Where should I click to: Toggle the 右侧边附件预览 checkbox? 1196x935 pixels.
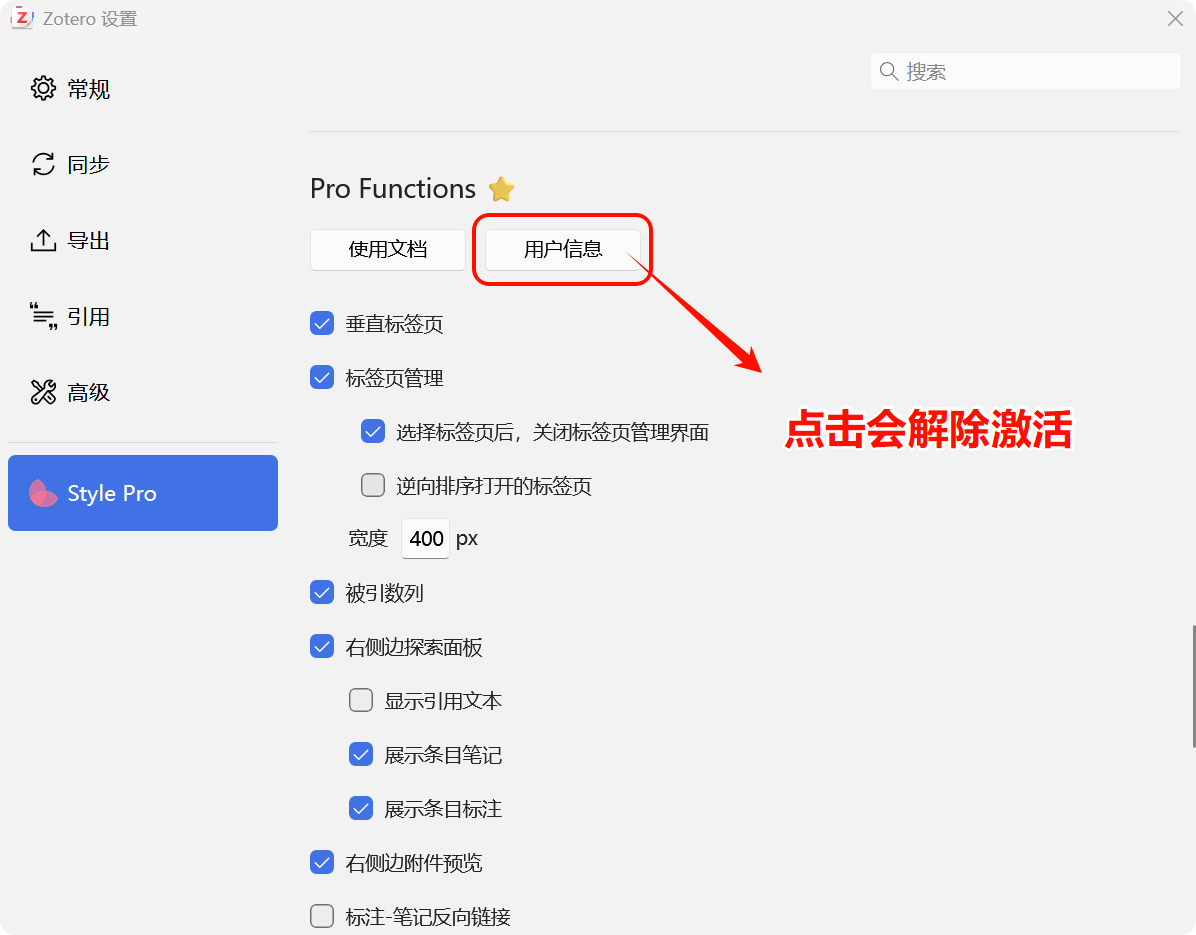[x=322, y=863]
